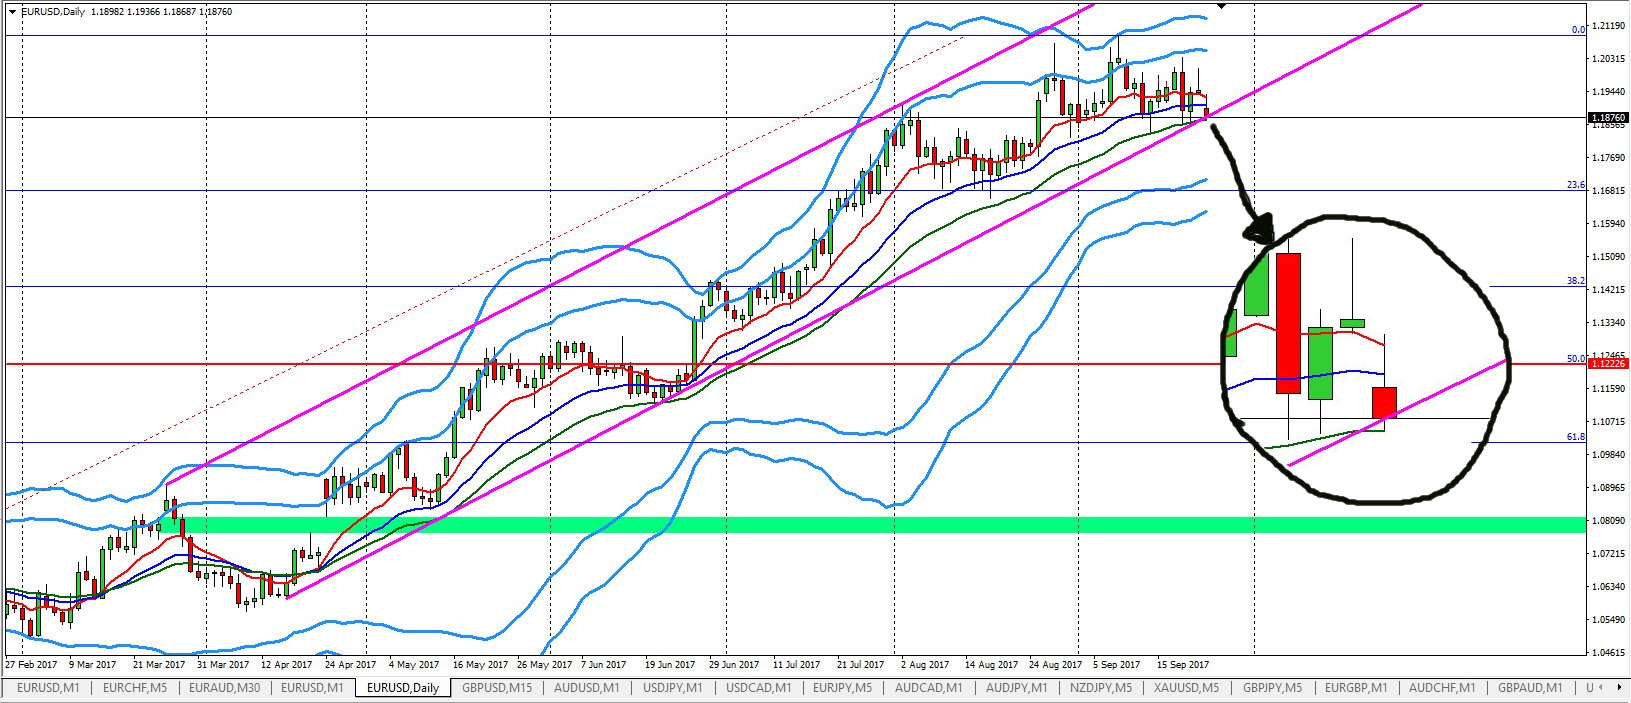The width and height of the screenshot is (1631, 703).
Task: Open the XAUUSD,M5 gold chart tab
Action: click(1186, 688)
